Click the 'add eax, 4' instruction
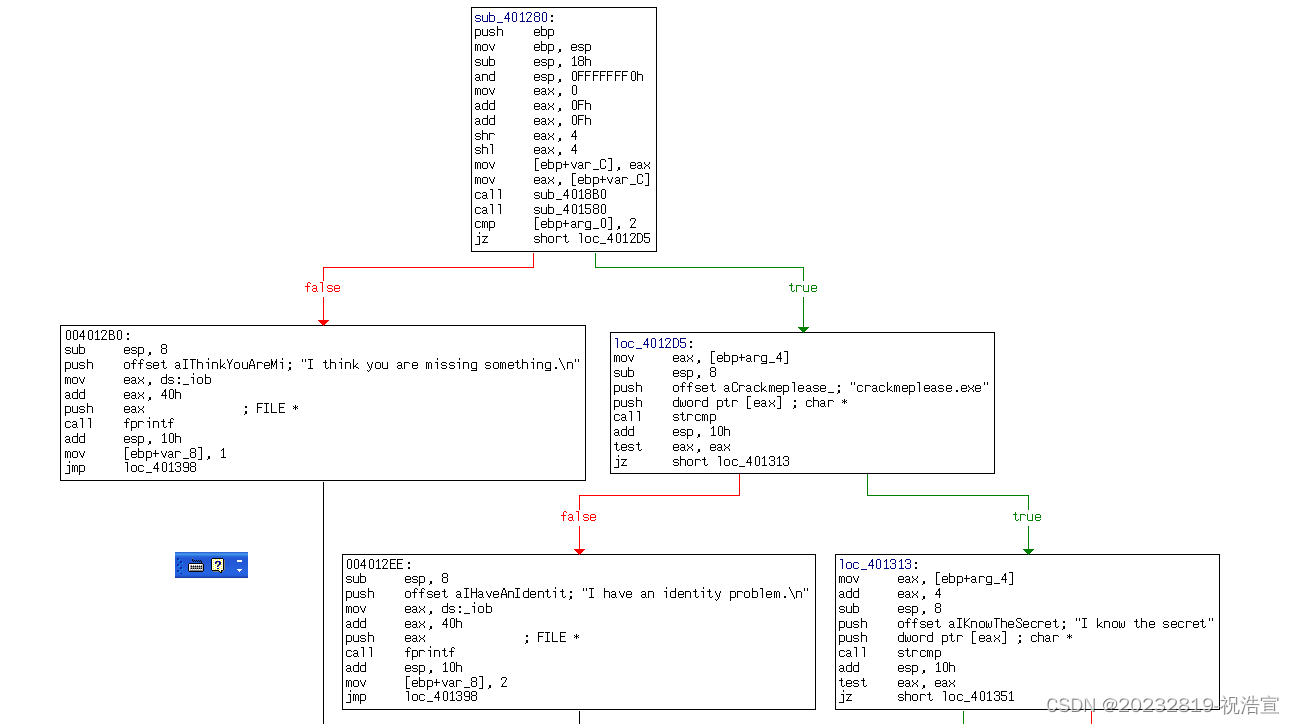Viewport: 1294px width, 724px height. (890, 594)
